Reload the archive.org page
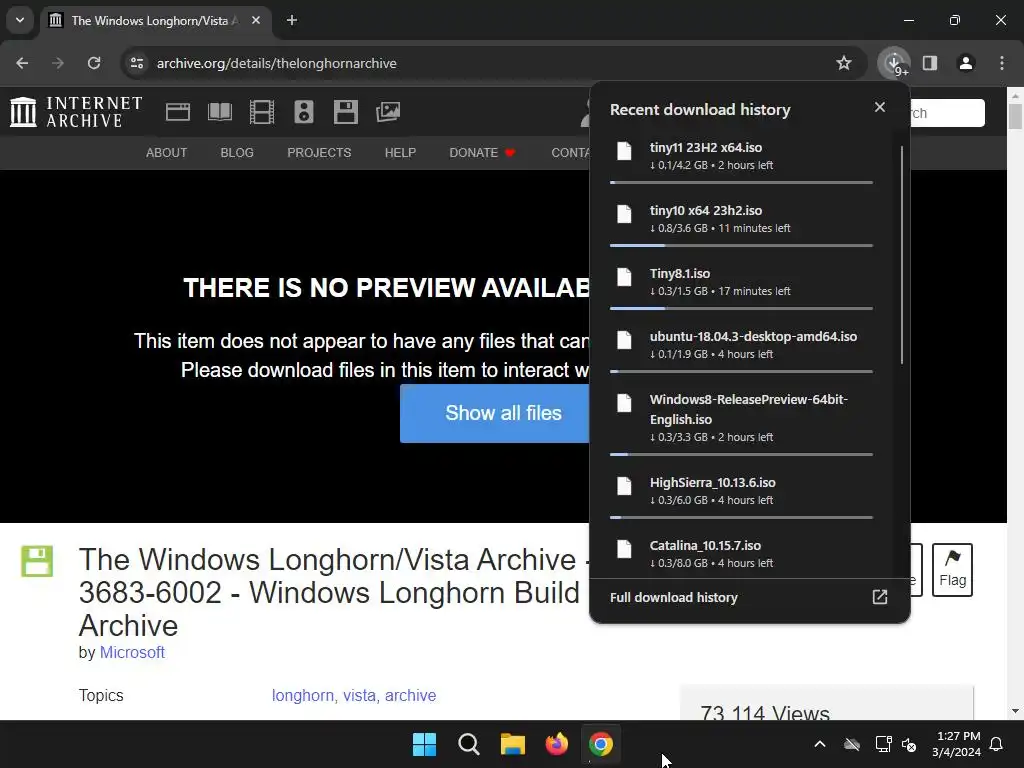Image resolution: width=1024 pixels, height=768 pixels. pos(94,63)
